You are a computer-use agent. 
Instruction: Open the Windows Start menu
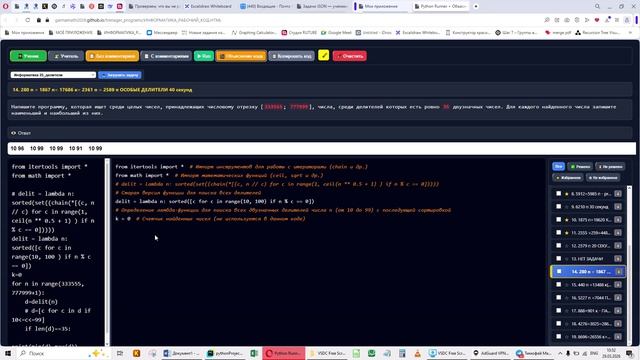pos(7,353)
